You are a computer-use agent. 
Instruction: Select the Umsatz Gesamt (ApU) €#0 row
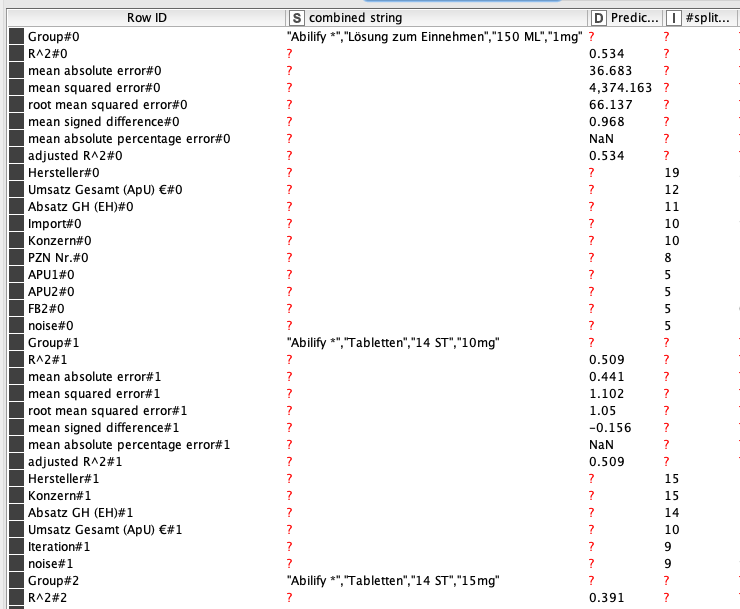[x=105, y=190]
